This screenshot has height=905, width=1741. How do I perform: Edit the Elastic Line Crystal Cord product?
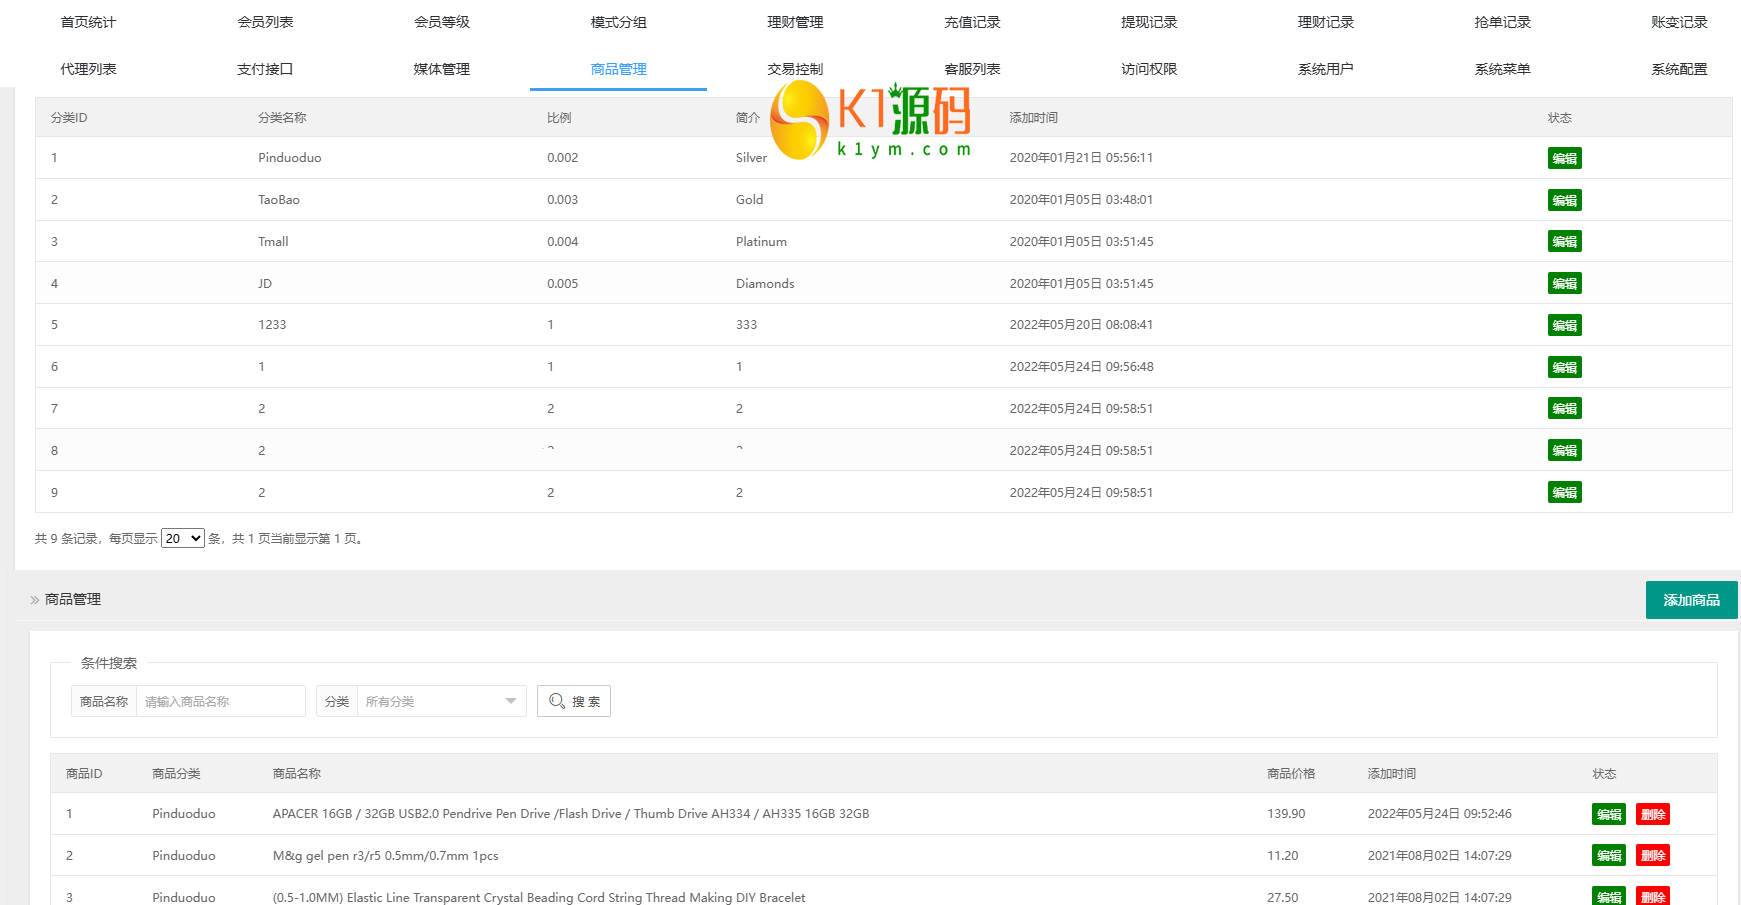coord(1609,897)
